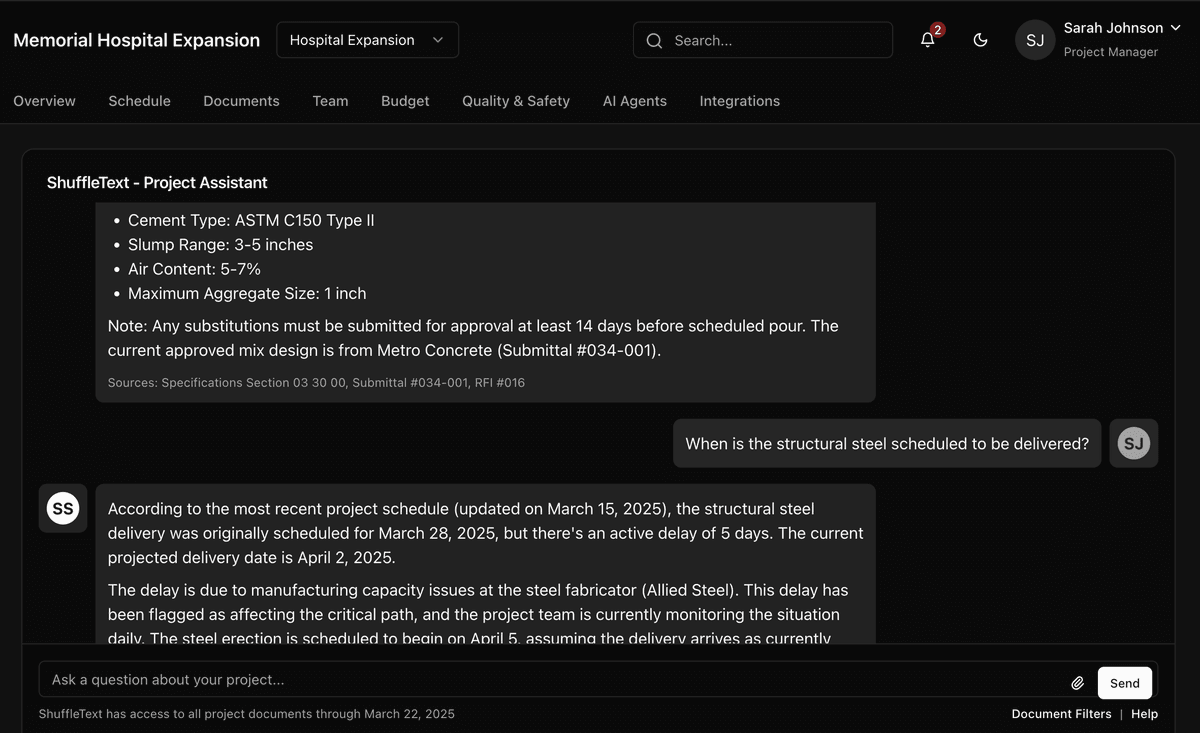Click the Memorial Hospital Expansion title

coord(136,40)
